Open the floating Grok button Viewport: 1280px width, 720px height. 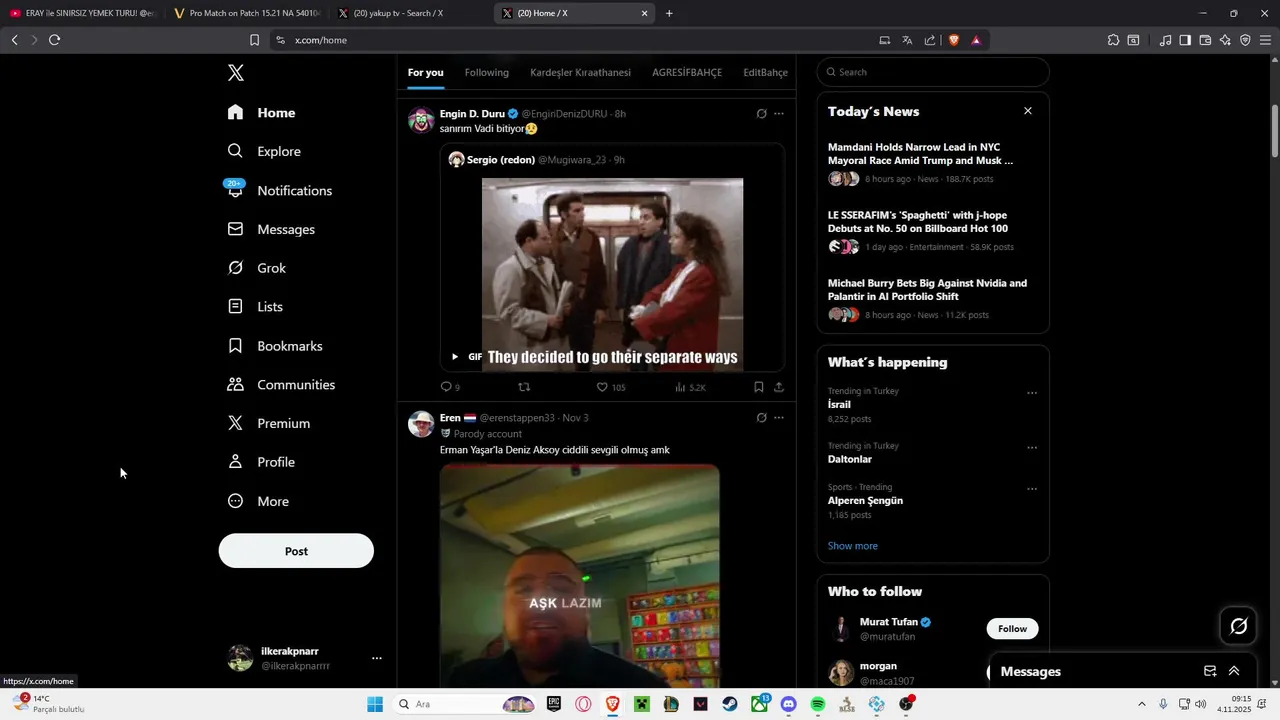point(1238,626)
